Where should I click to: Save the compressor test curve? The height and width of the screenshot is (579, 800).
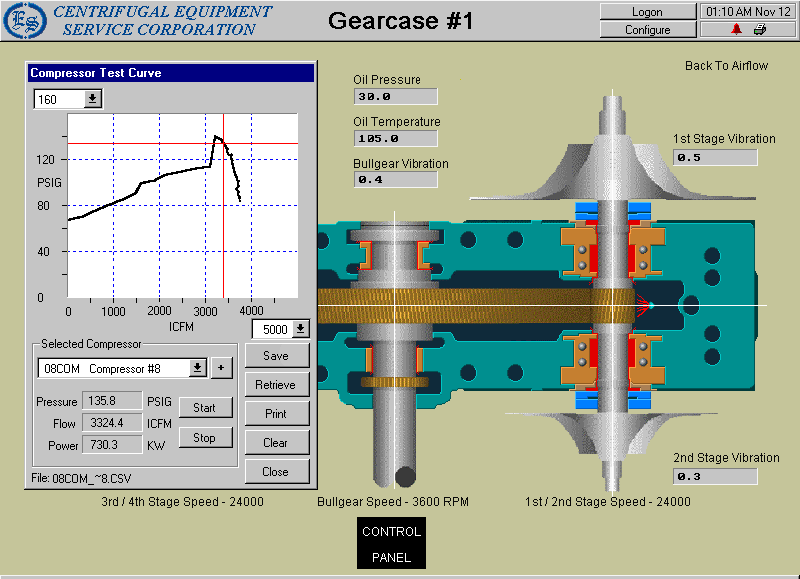(276, 356)
